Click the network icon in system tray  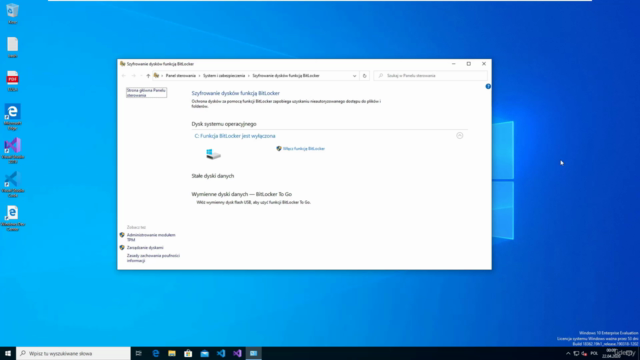(576, 353)
